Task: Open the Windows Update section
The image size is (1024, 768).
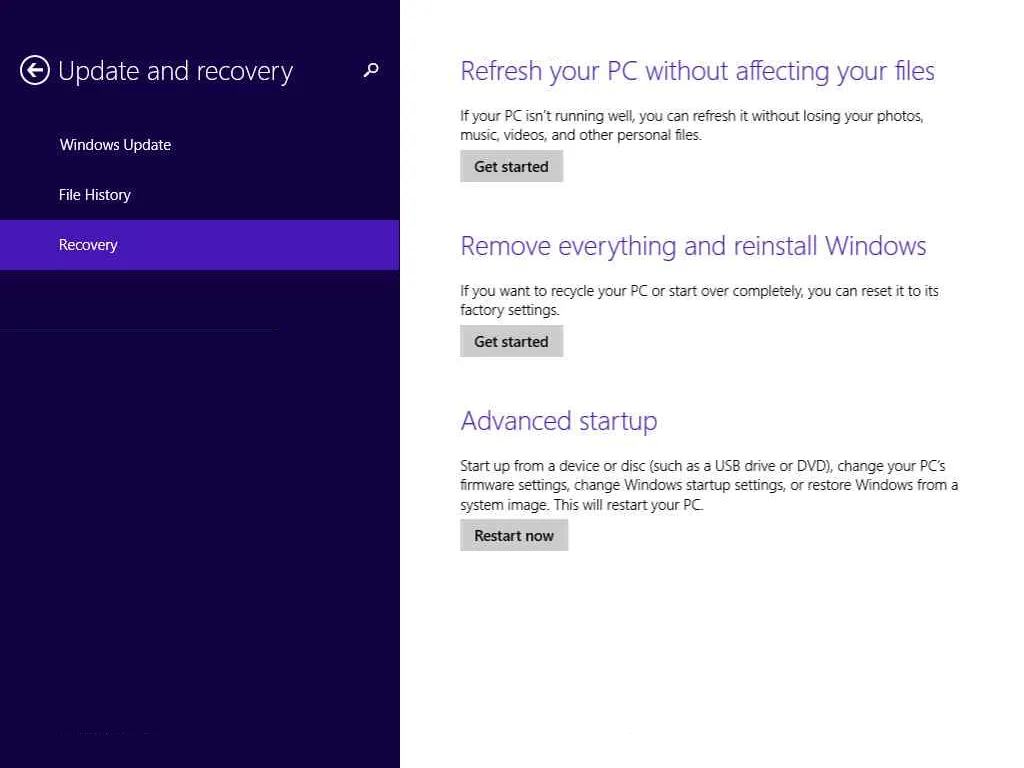Action: (115, 145)
